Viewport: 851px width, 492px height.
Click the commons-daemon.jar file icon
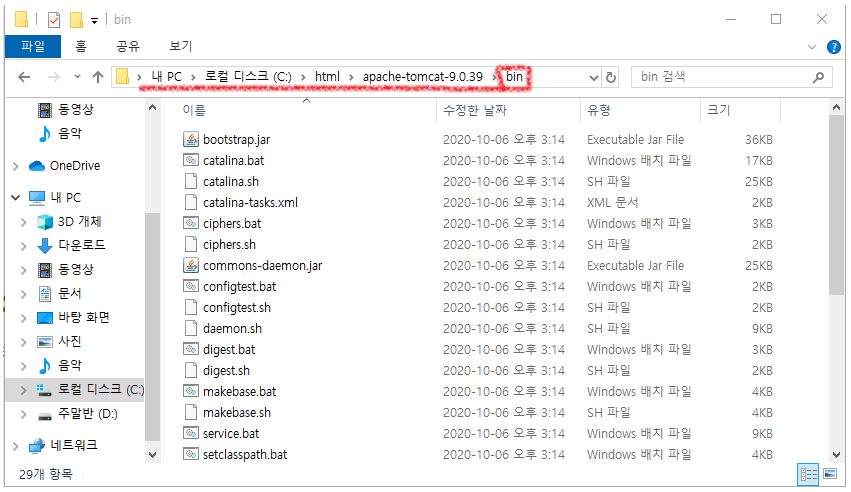(x=190, y=265)
